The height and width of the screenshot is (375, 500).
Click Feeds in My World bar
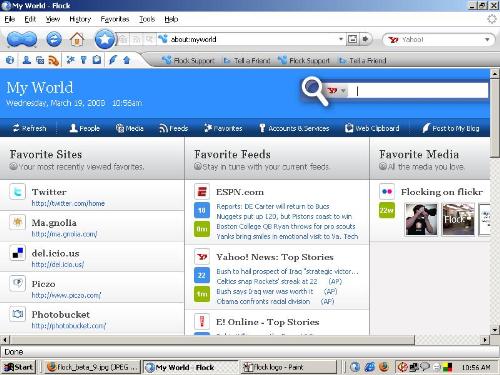[174, 128]
